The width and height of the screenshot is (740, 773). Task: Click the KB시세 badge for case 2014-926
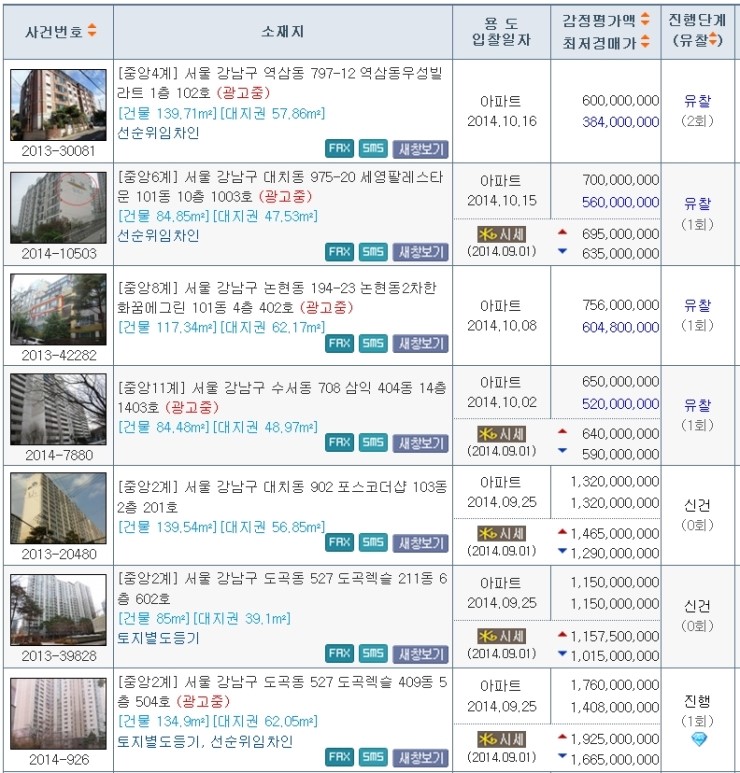click(x=501, y=739)
